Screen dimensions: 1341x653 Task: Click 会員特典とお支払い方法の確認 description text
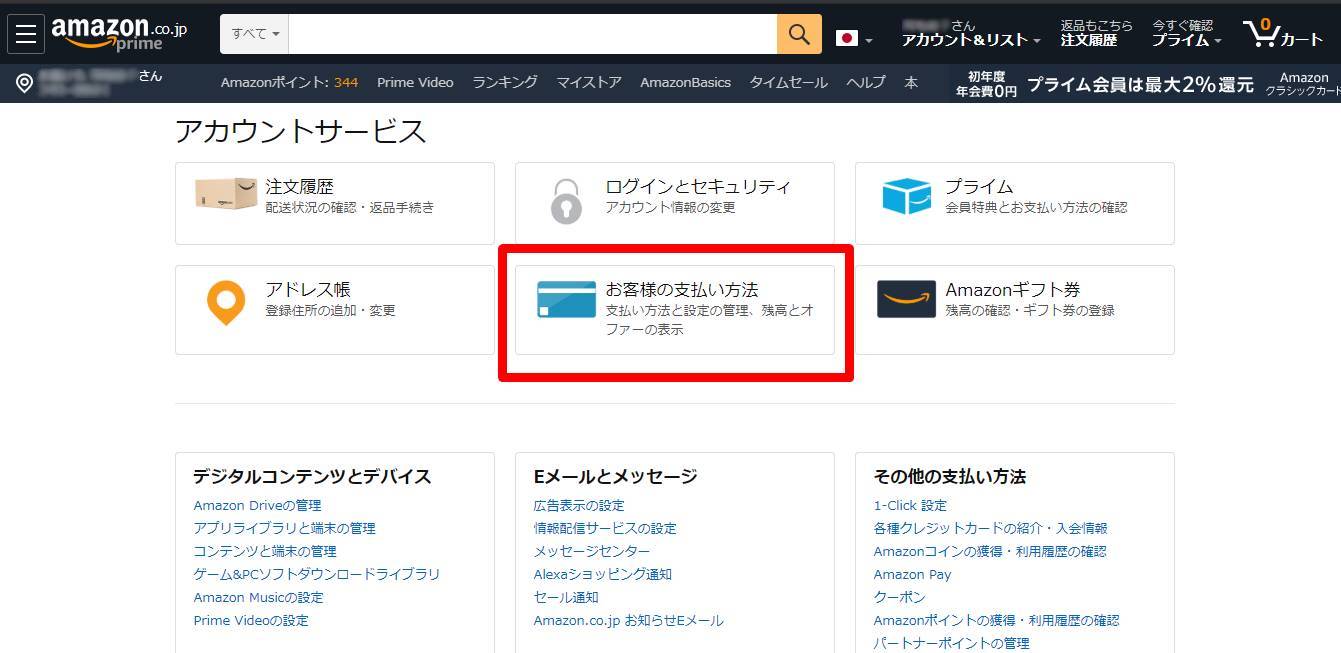coord(1036,208)
